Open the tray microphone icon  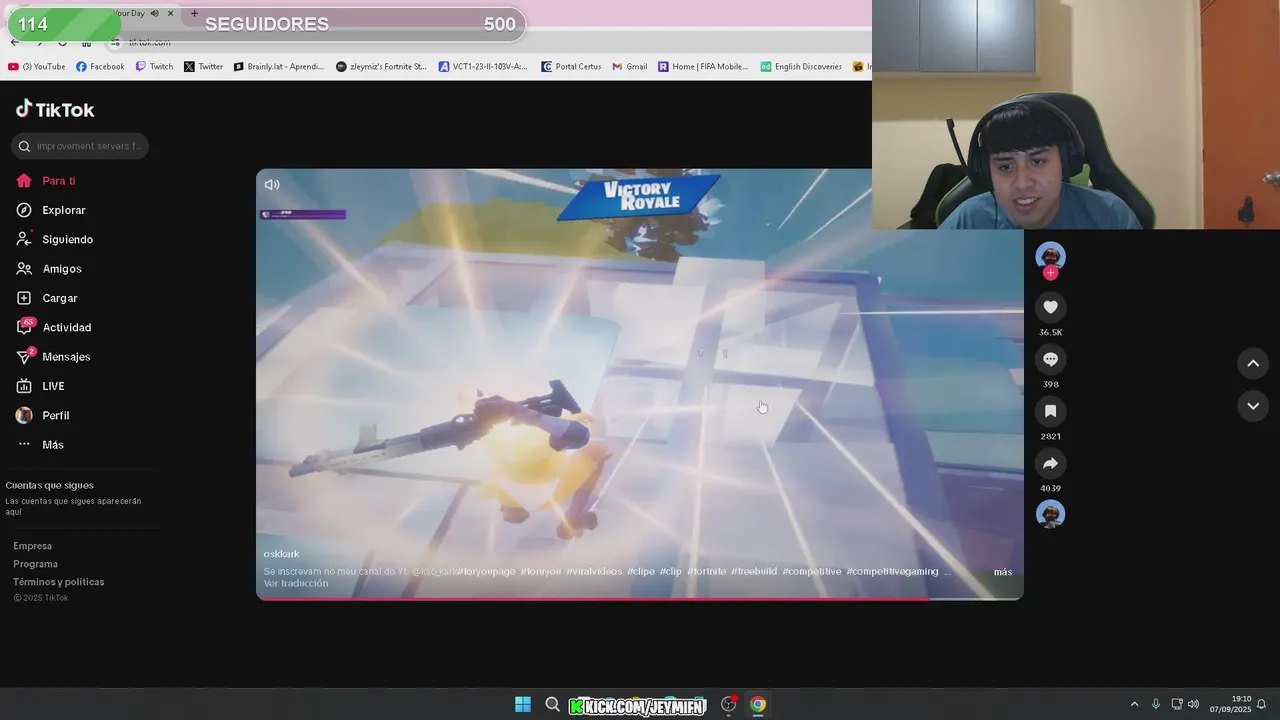pos(1156,705)
